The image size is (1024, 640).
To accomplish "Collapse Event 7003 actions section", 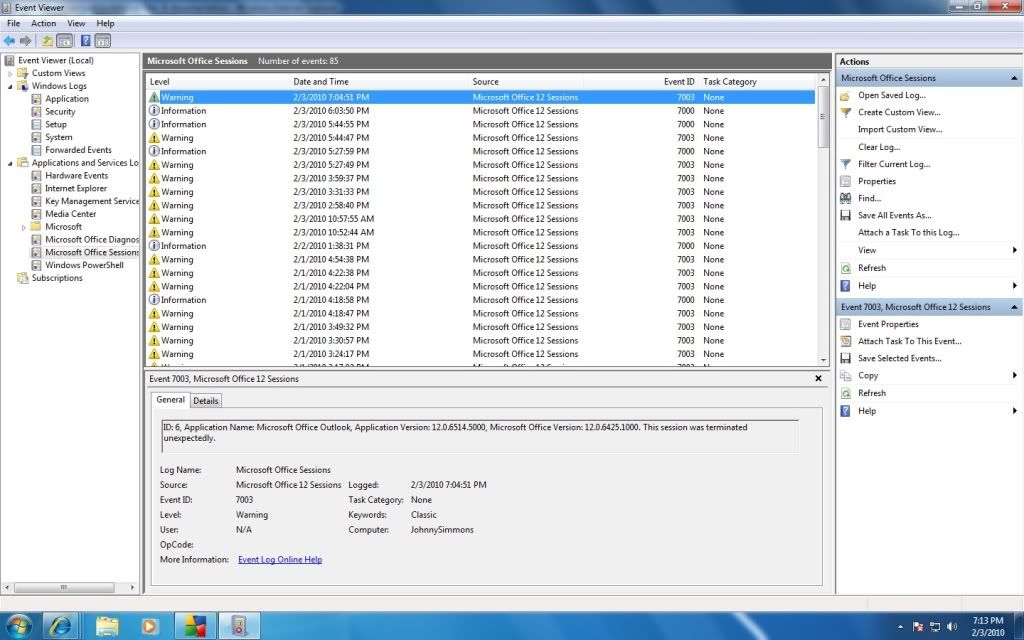I will pos(1014,307).
